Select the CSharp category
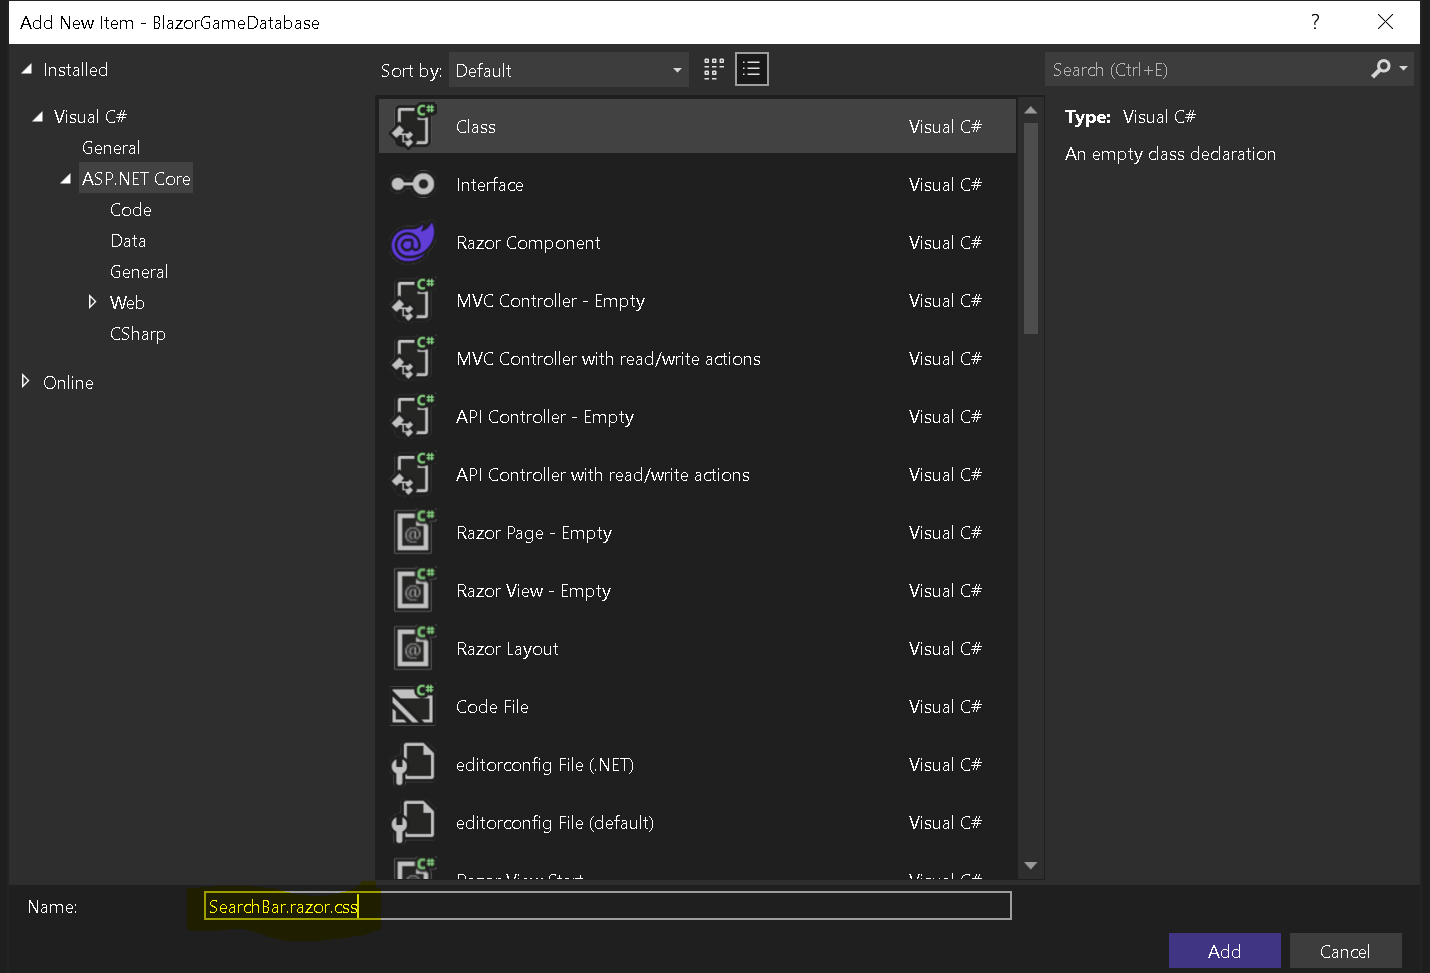Screen dimensions: 1430x973 coord(138,334)
